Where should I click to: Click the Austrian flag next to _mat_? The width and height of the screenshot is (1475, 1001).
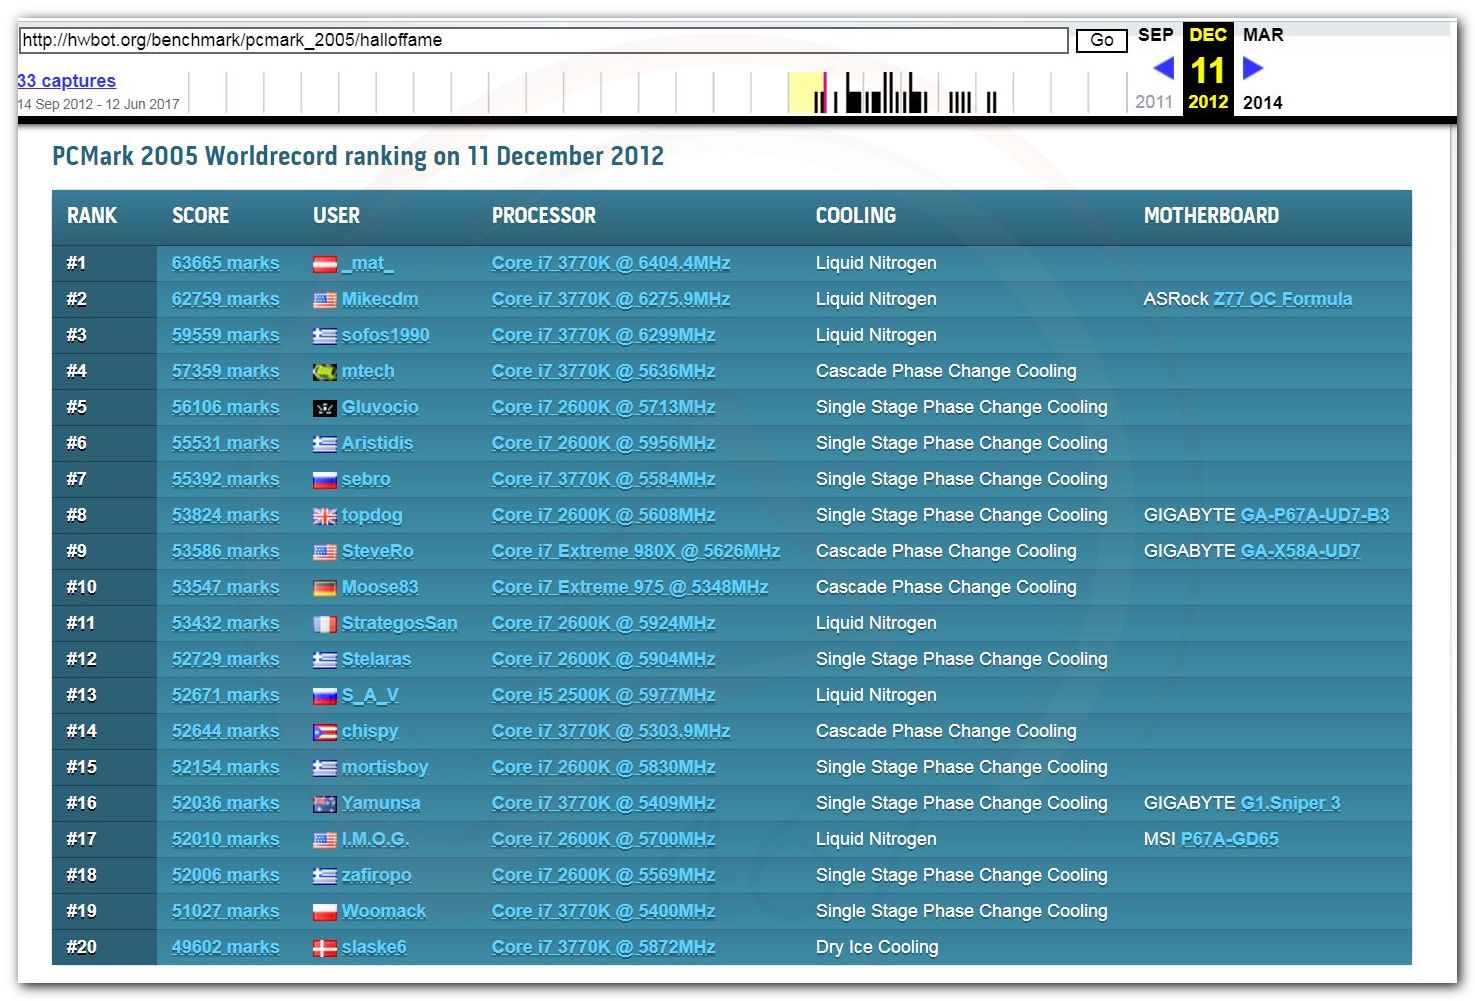pyautogui.click(x=324, y=264)
